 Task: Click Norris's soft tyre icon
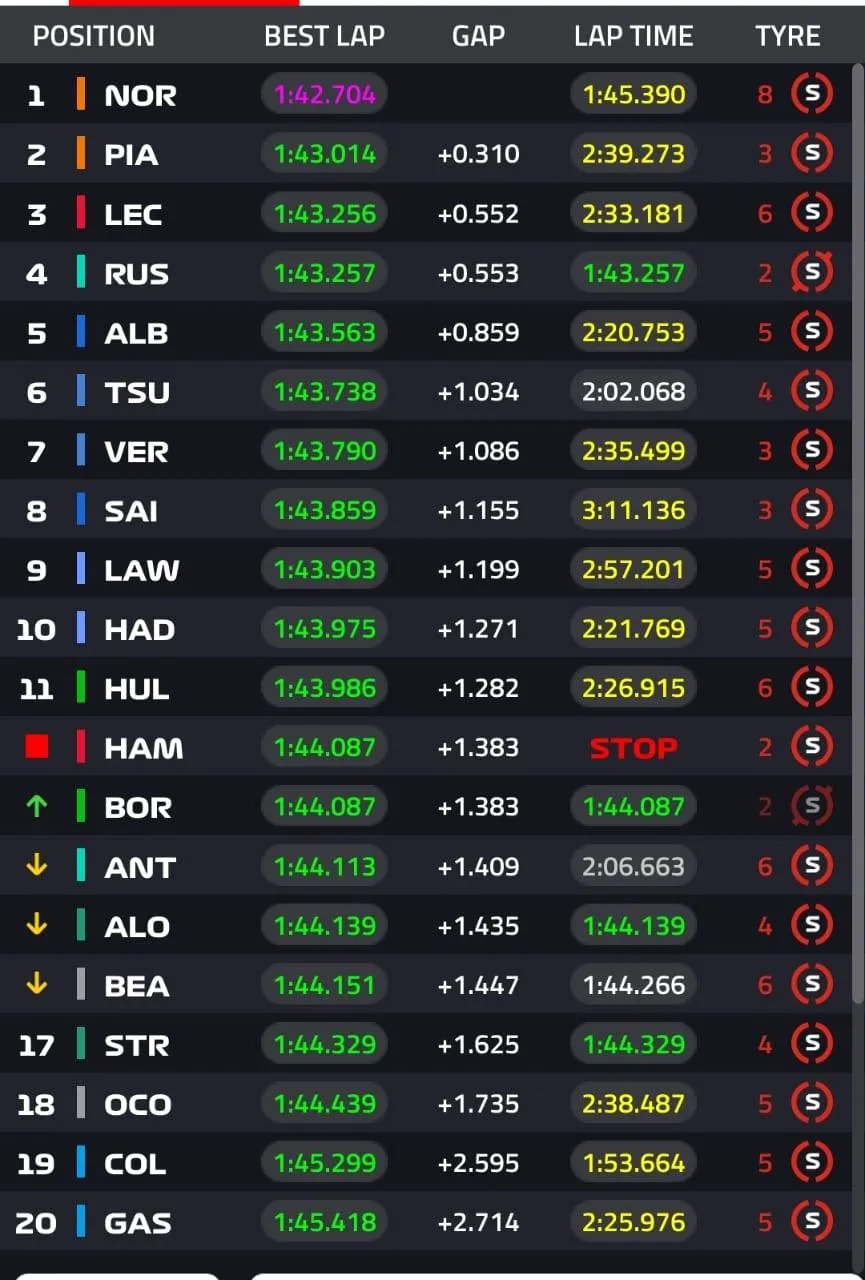coord(811,95)
